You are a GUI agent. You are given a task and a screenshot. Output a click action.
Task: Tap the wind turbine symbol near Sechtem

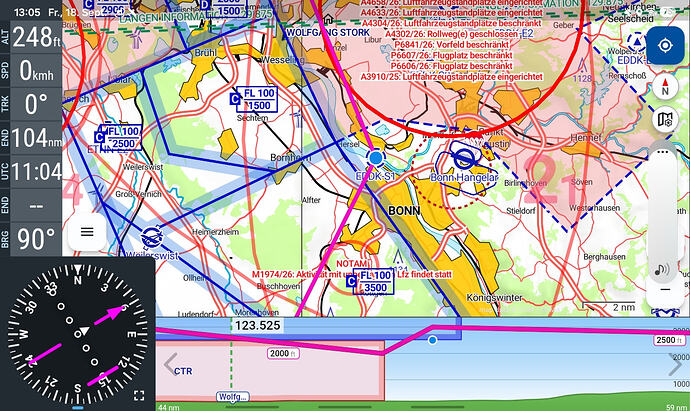tap(297, 118)
